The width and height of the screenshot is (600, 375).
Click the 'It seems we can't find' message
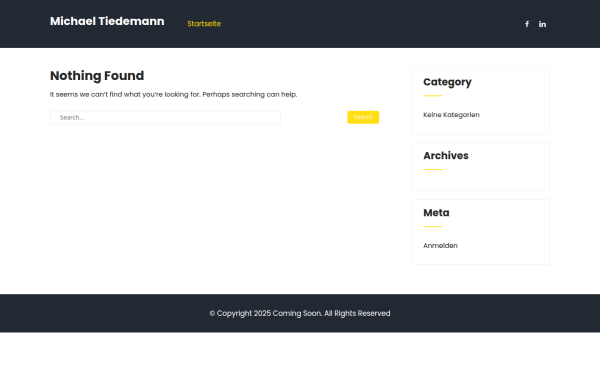pos(173,95)
